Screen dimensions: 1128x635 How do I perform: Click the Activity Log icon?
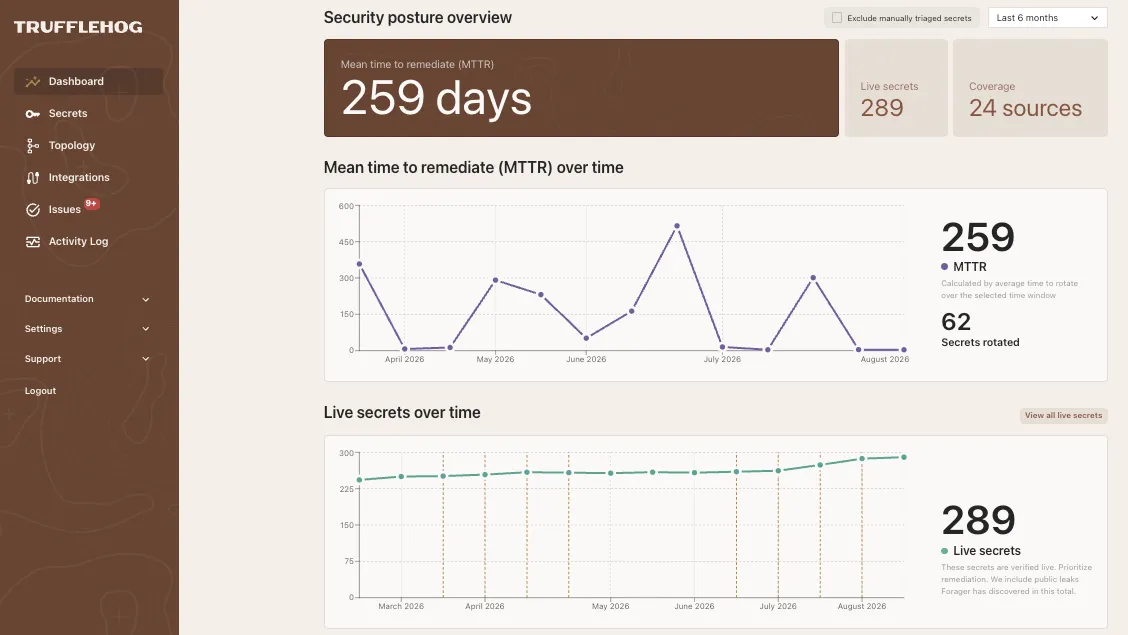coord(32,242)
